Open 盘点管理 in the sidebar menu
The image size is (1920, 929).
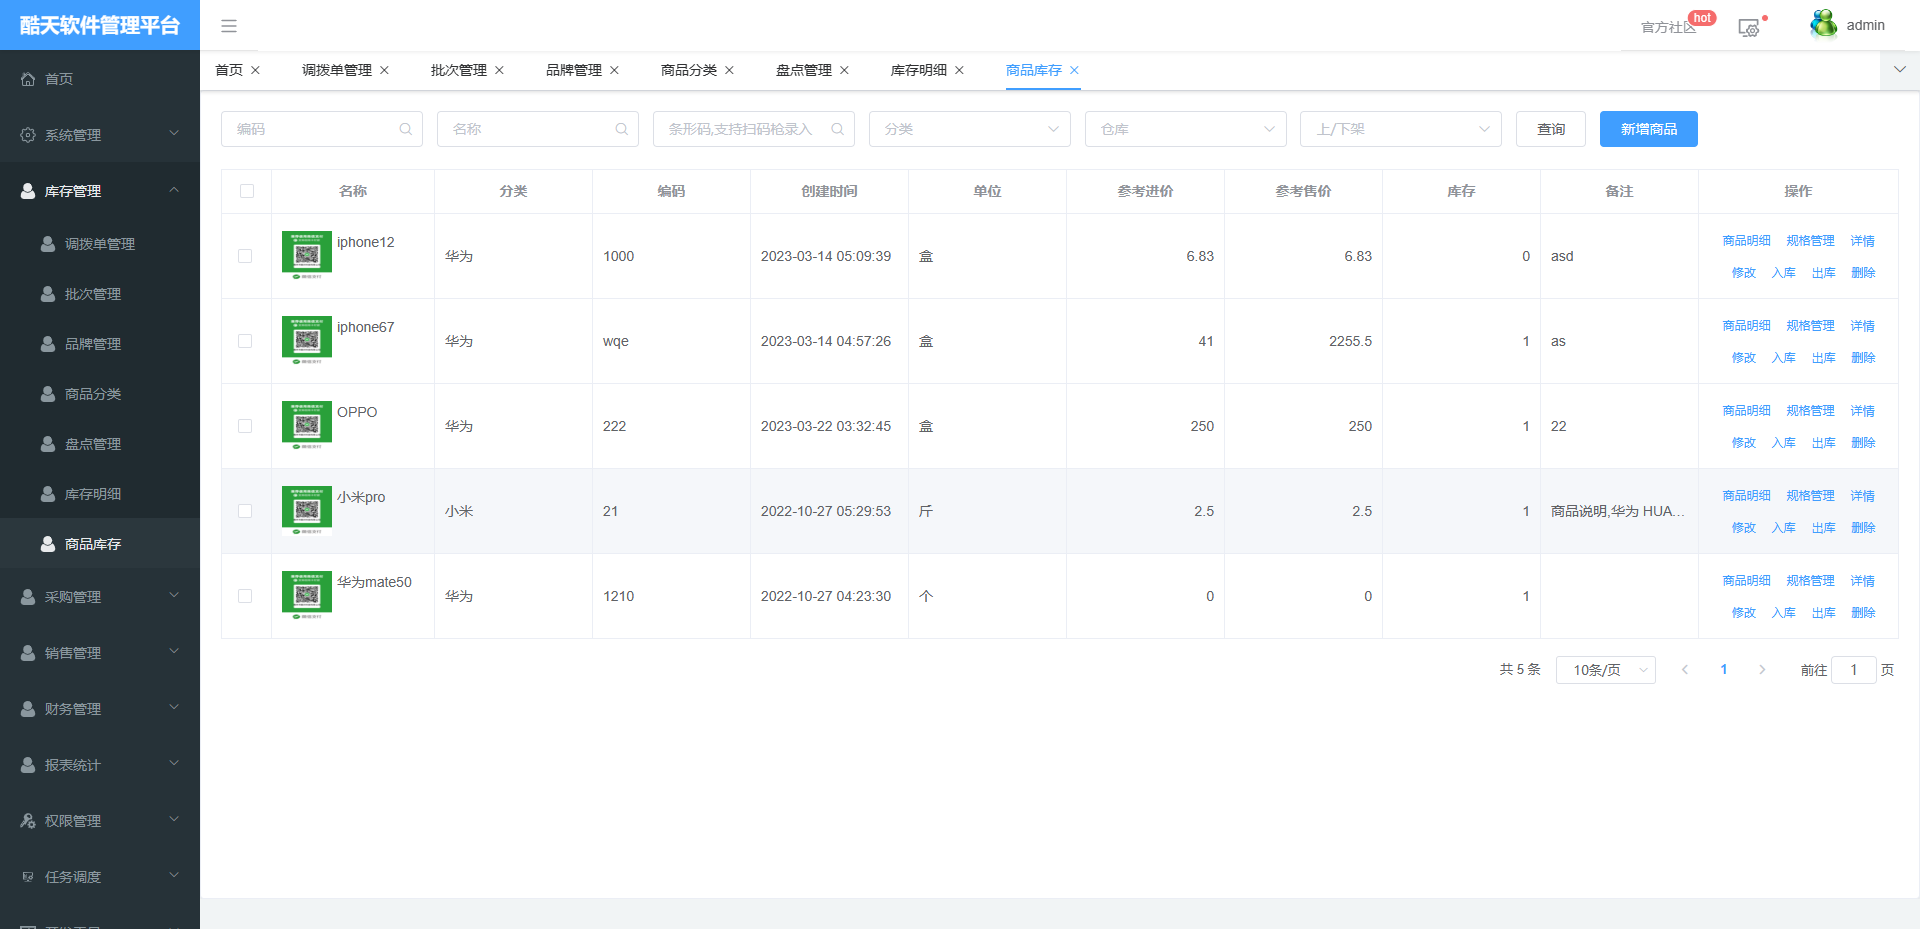93,444
